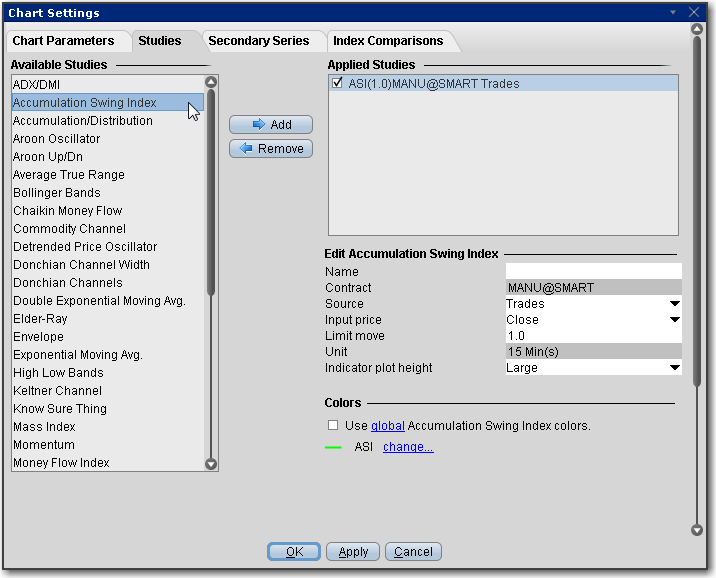Screen dimensions: 716x578
Task: Click scroll-down arrow of dialog's right scrollbar
Action: click(697, 530)
